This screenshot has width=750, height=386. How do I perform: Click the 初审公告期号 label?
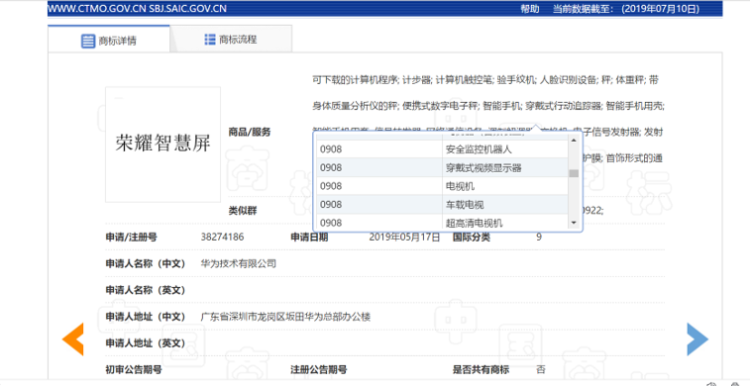tap(133, 369)
